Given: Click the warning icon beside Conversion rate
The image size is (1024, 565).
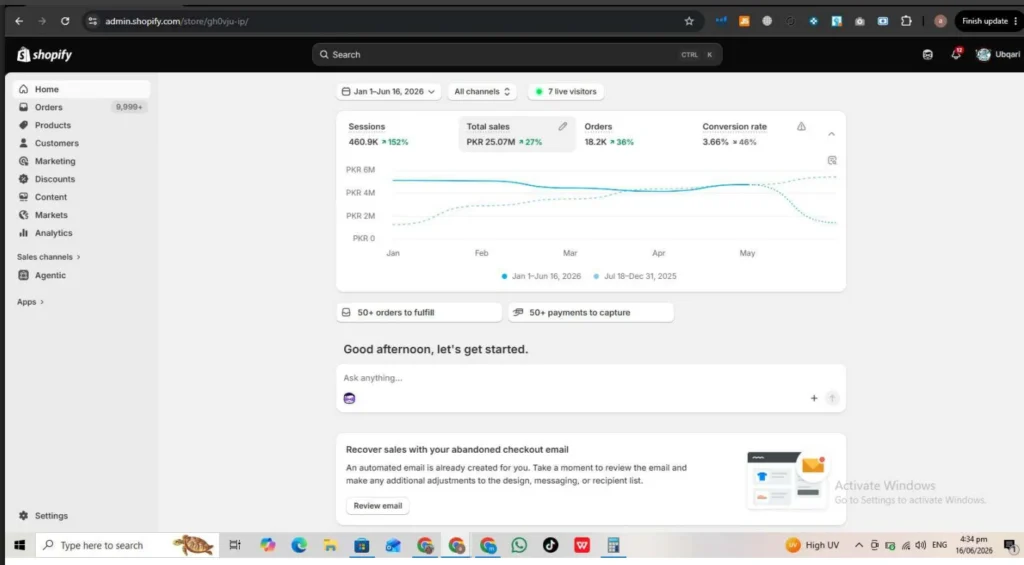Looking at the screenshot, I should (x=801, y=126).
